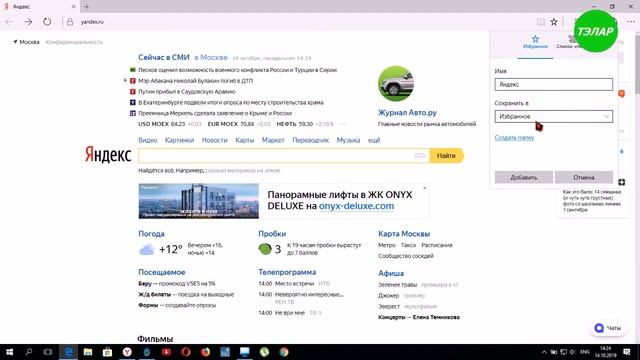Expand the Сохранить в Избранное dropdown
The width and height of the screenshot is (640, 360).
tap(553, 116)
